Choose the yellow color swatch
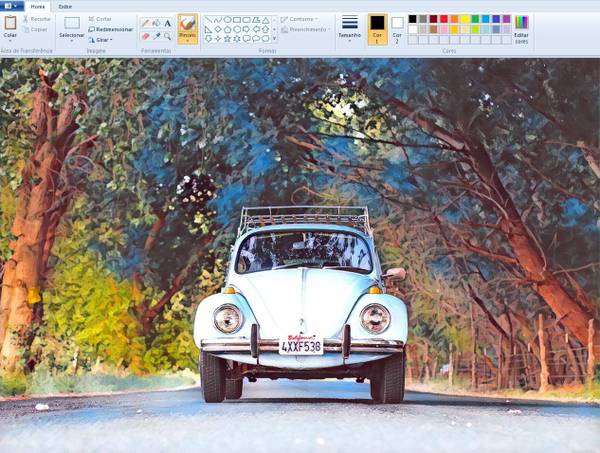Screen dimensions: 600x453 [x=465, y=19]
